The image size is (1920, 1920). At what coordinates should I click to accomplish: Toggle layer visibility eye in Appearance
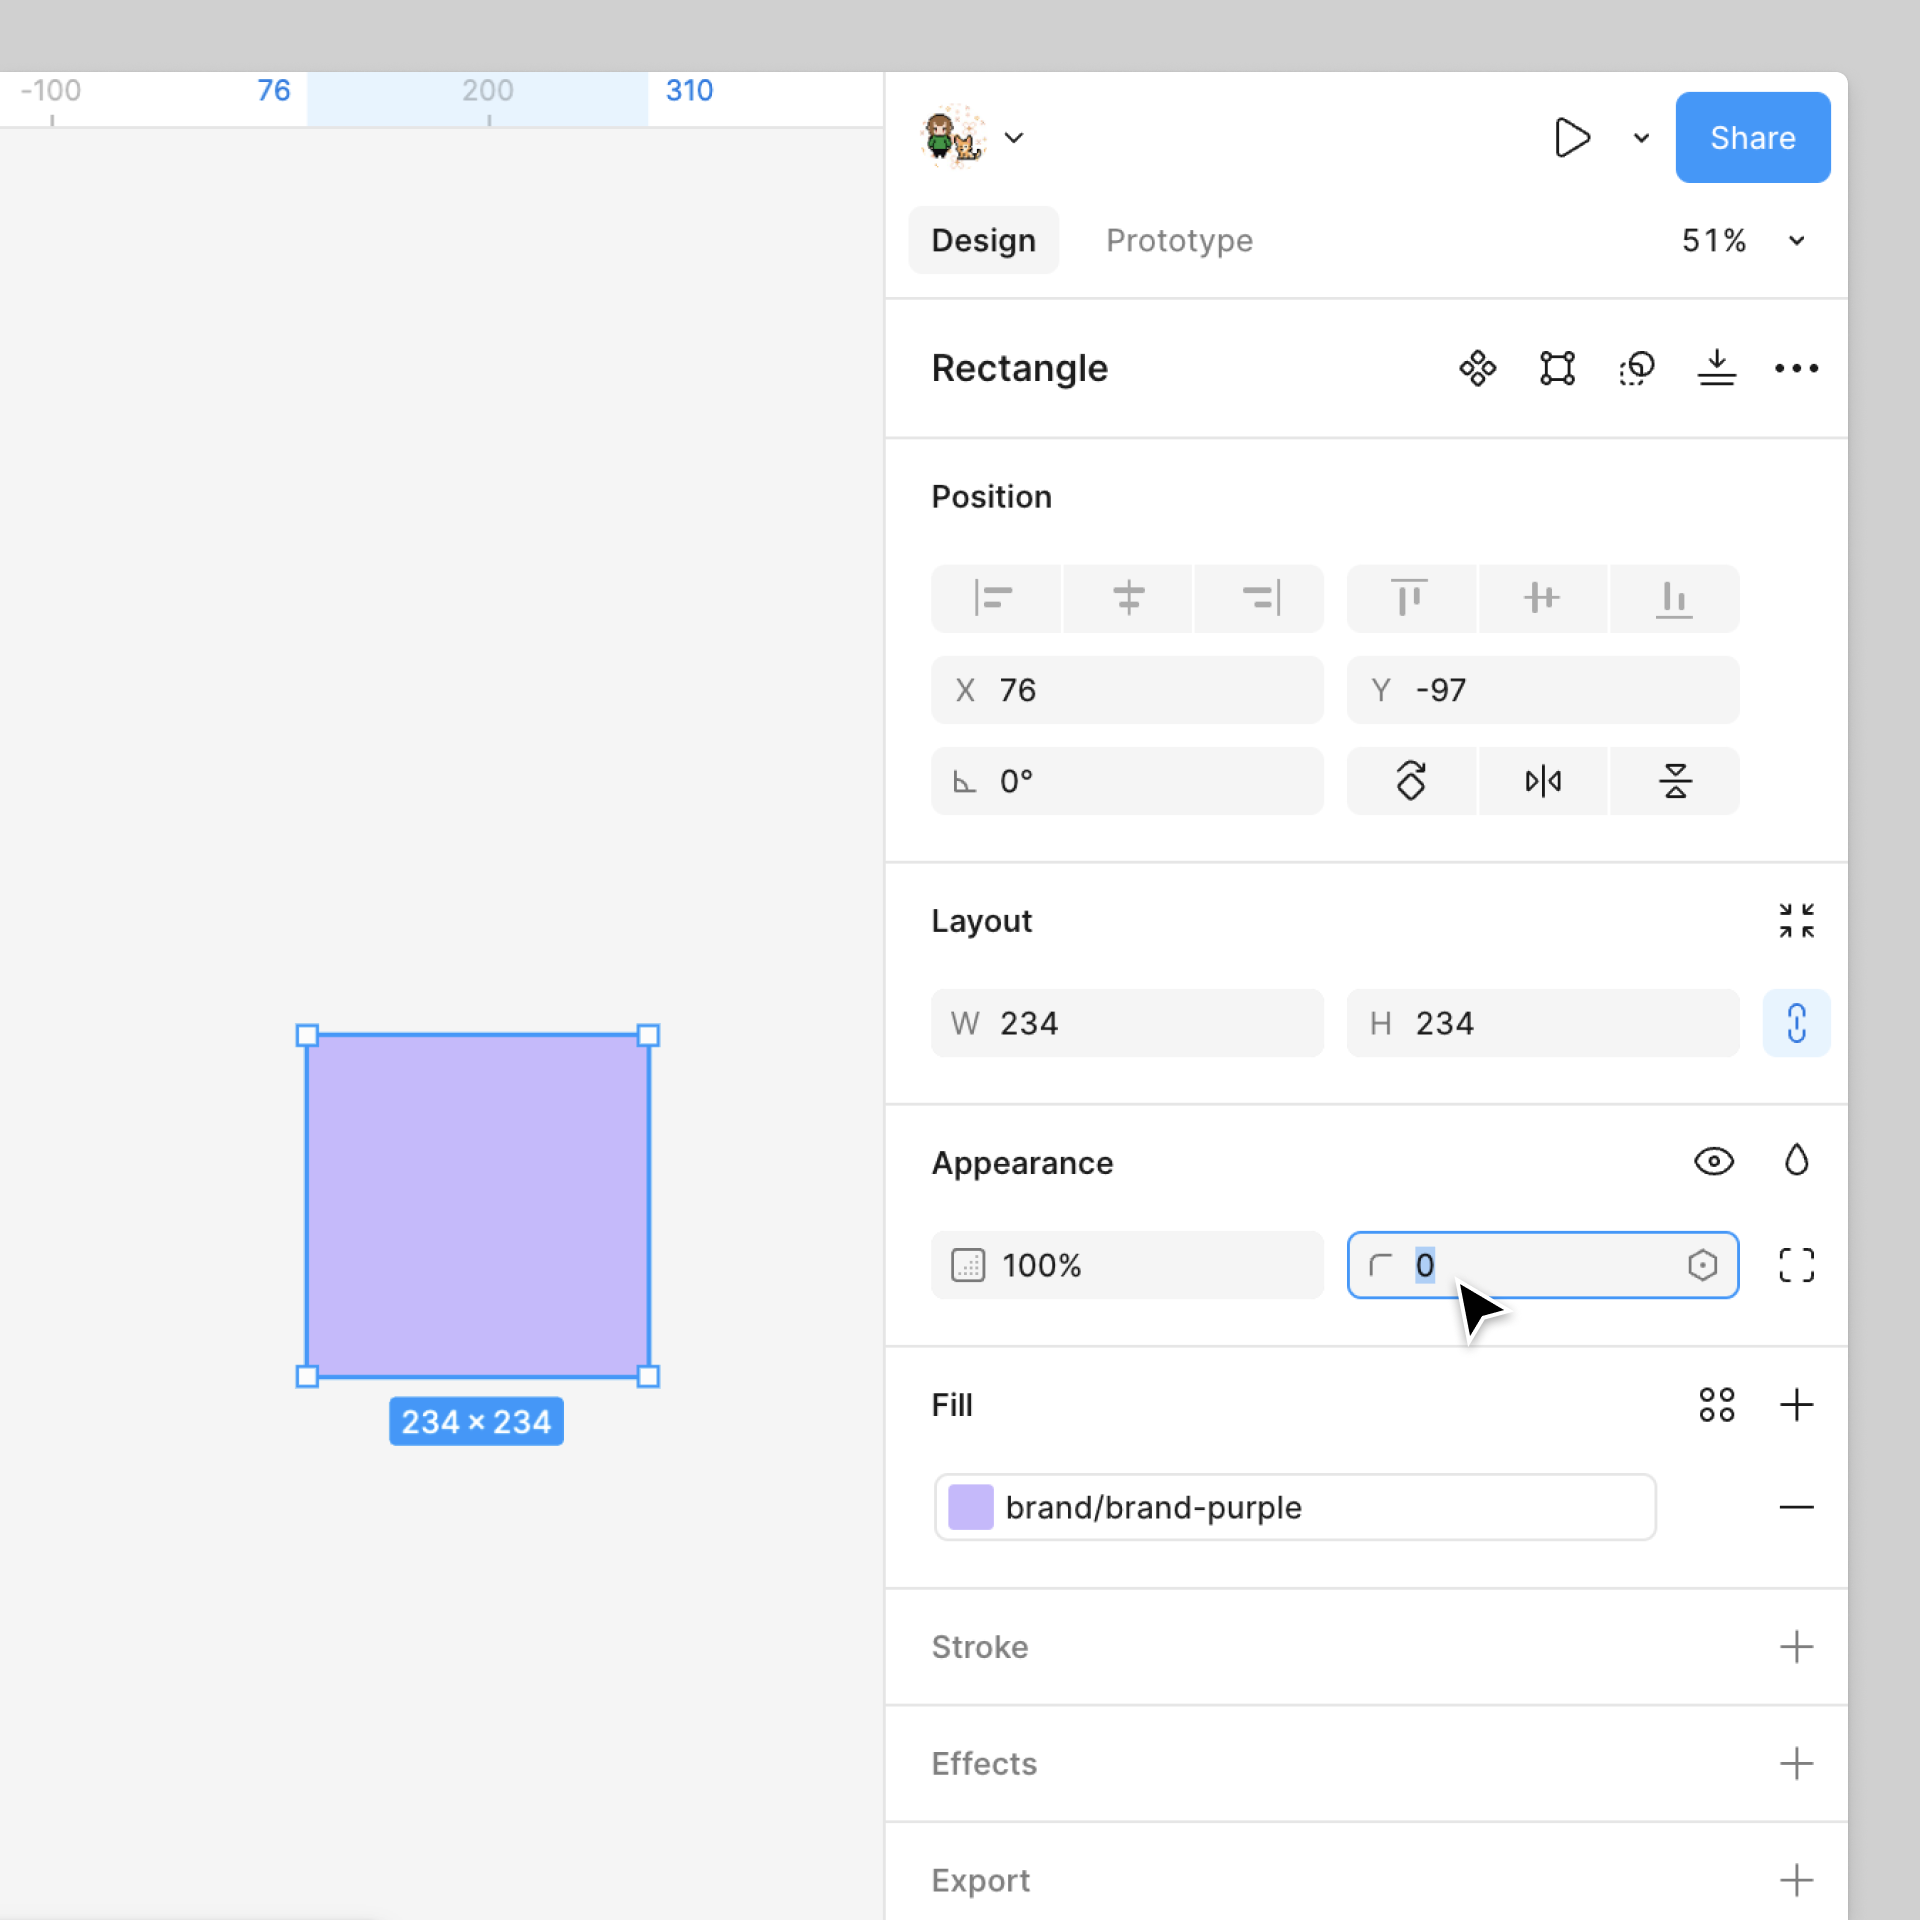pos(1714,1162)
